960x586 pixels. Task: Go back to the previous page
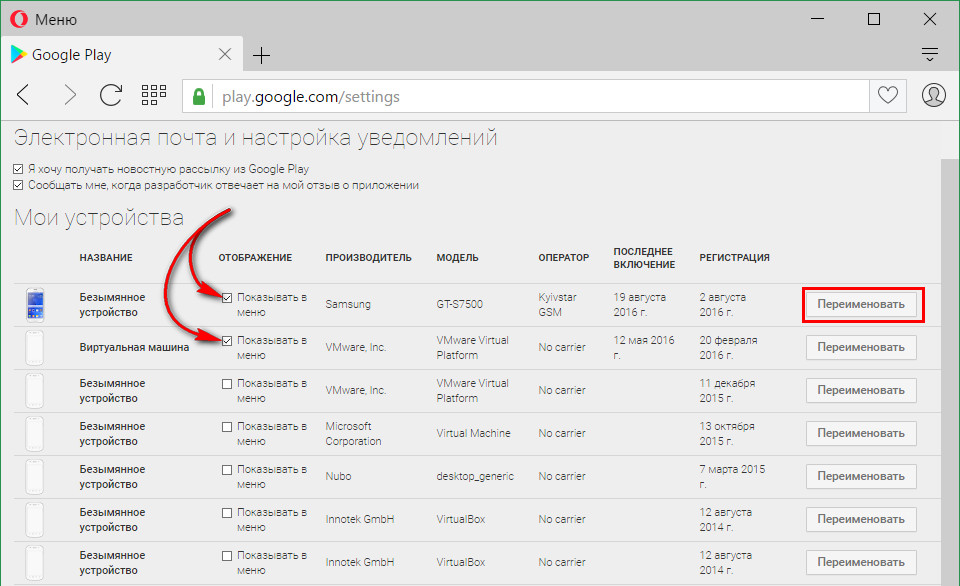(23, 95)
